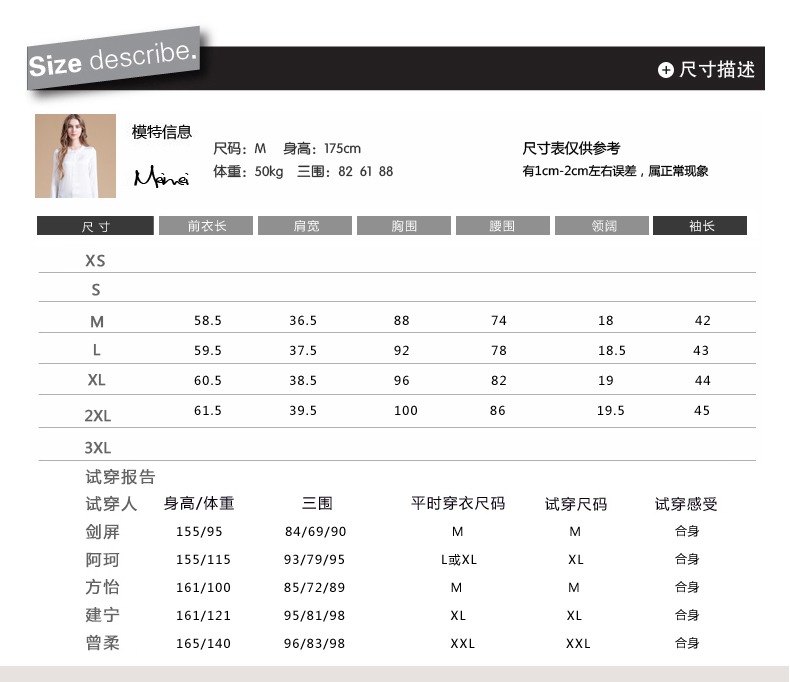This screenshot has height=682, width=790.
Task: Open the model photo thumbnail
Action: click(x=75, y=156)
